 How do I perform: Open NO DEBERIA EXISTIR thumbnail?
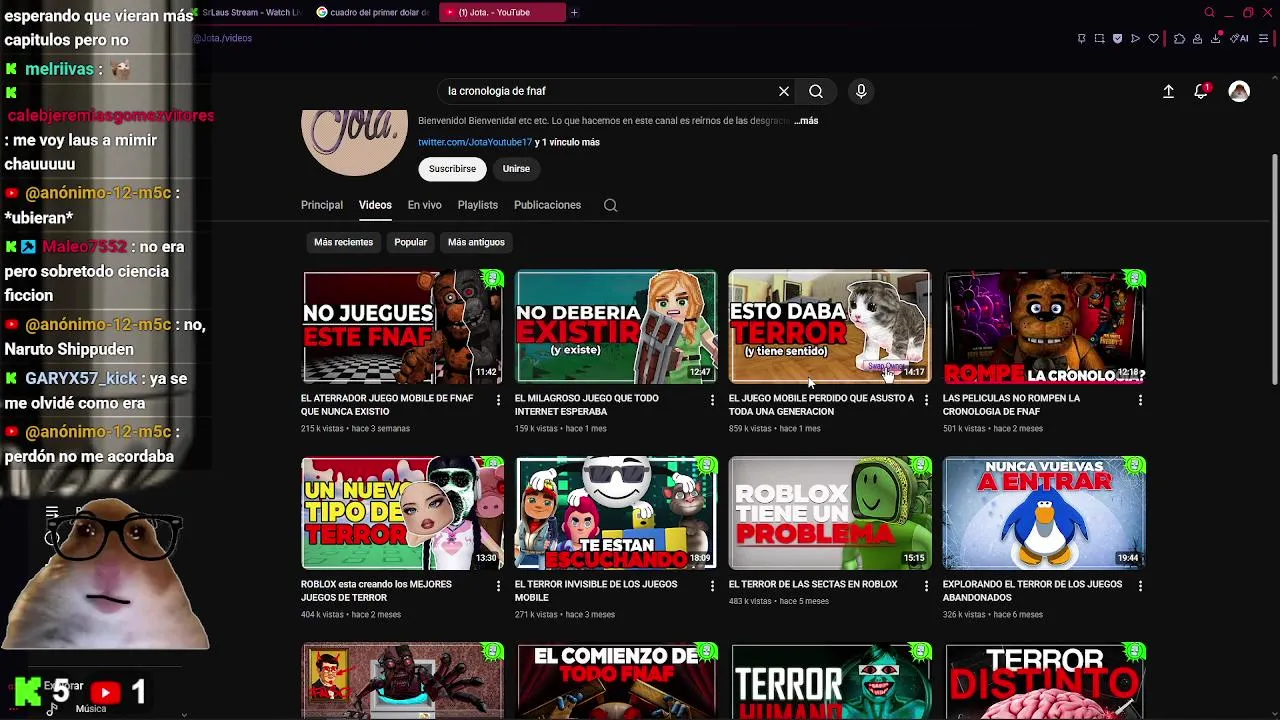click(x=616, y=327)
